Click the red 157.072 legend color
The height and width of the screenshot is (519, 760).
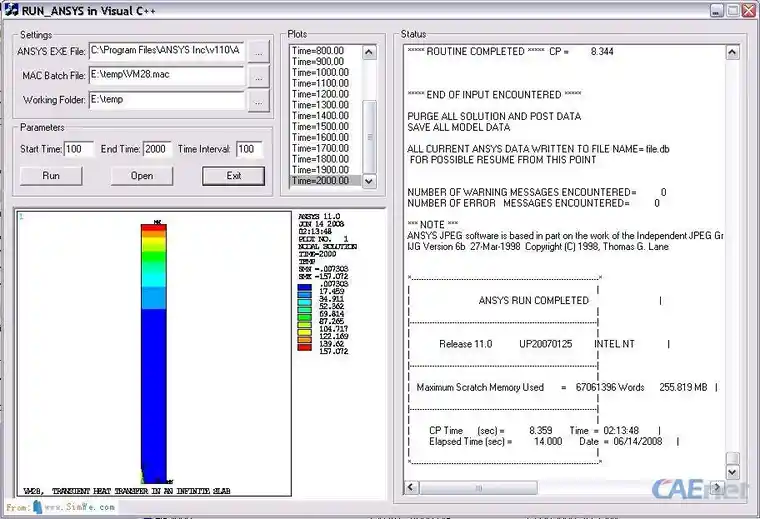pyautogui.click(x=304, y=347)
